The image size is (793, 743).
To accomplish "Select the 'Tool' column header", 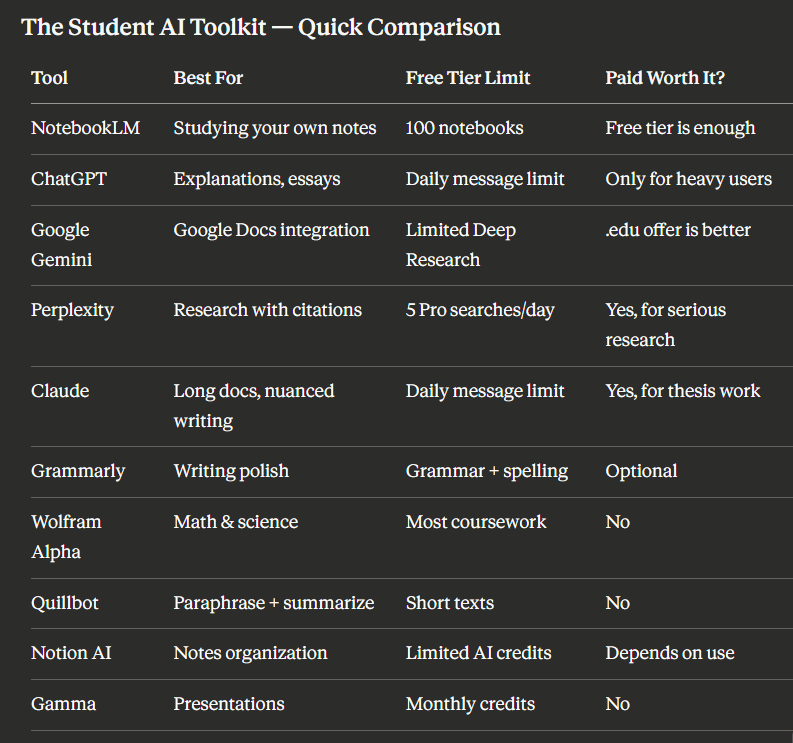I will (50, 78).
